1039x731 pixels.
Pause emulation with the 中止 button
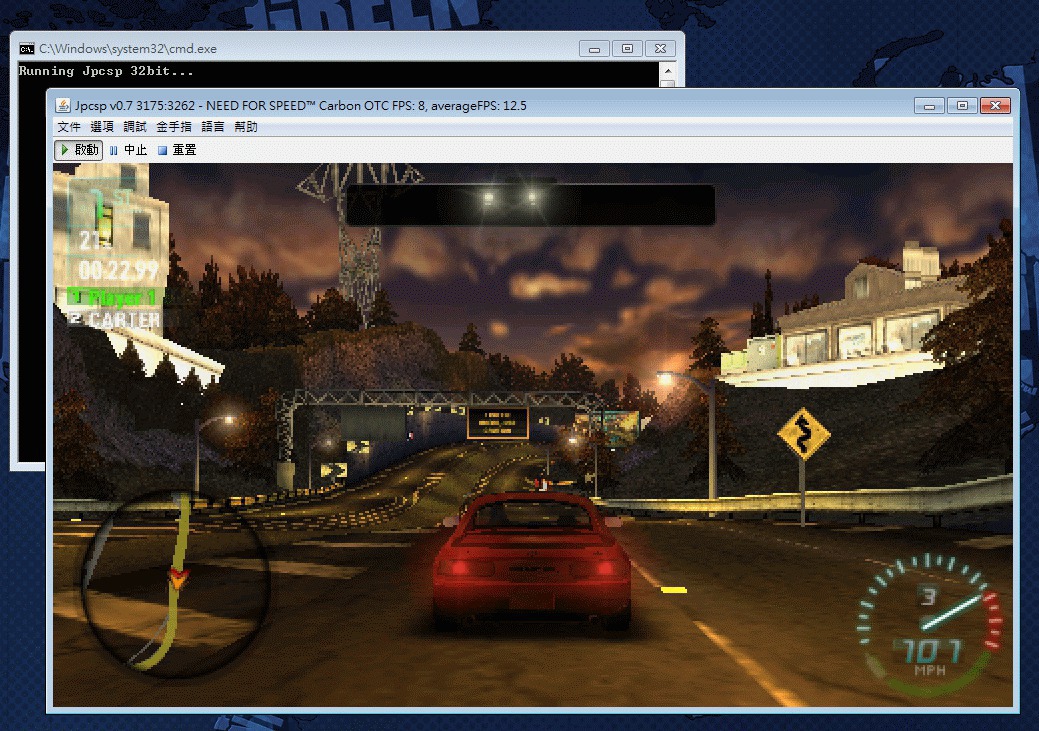click(x=129, y=150)
